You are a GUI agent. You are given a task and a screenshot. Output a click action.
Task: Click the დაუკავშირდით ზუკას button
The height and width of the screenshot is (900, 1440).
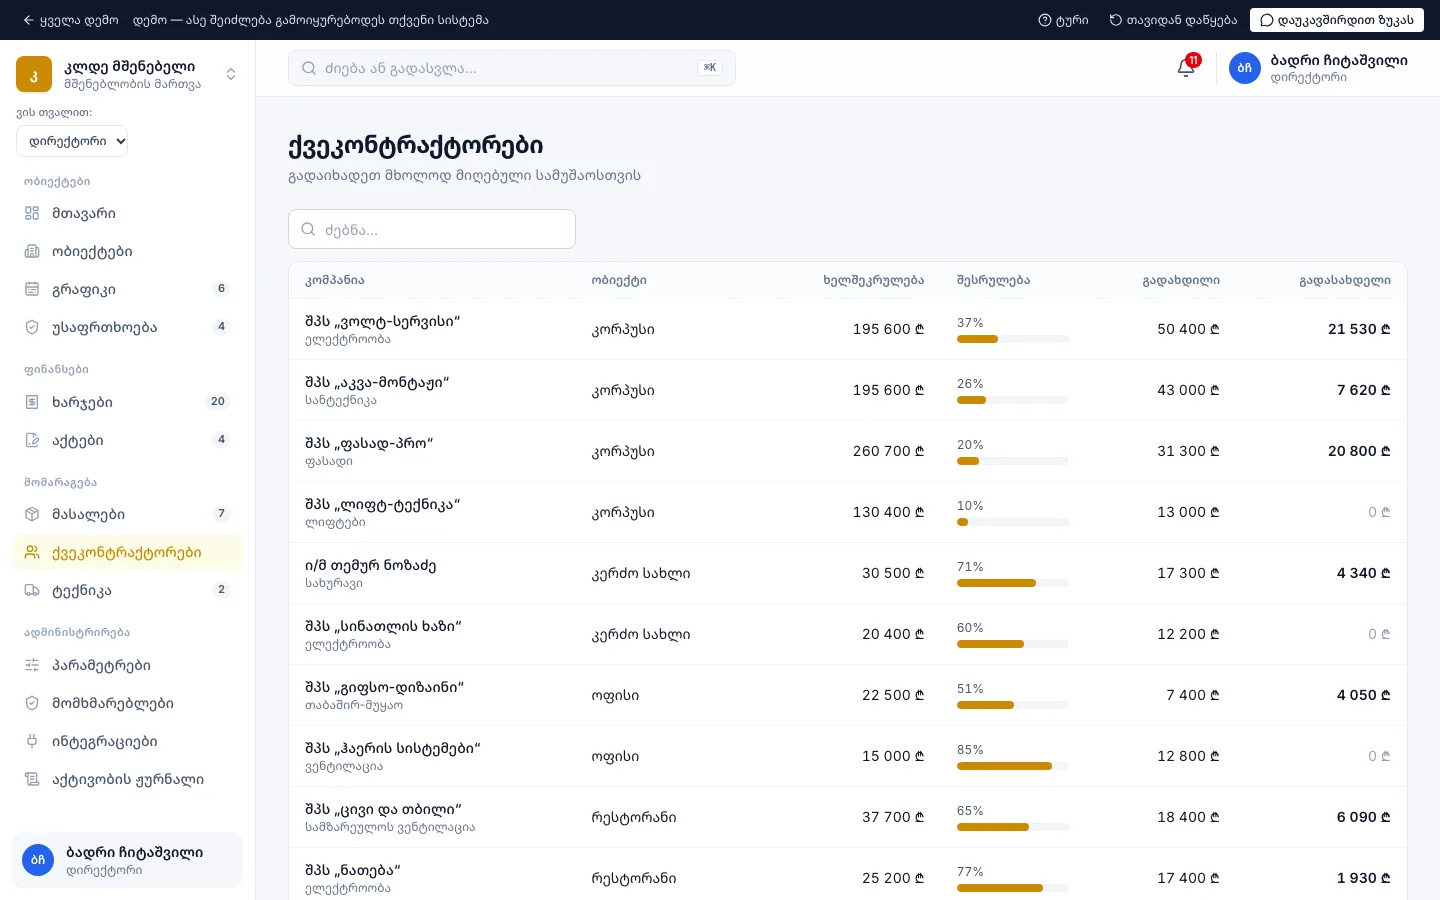tap(1336, 20)
